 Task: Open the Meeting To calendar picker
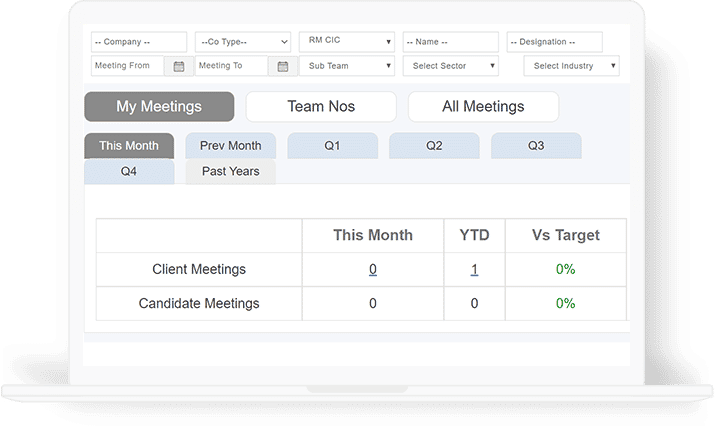coord(283,66)
